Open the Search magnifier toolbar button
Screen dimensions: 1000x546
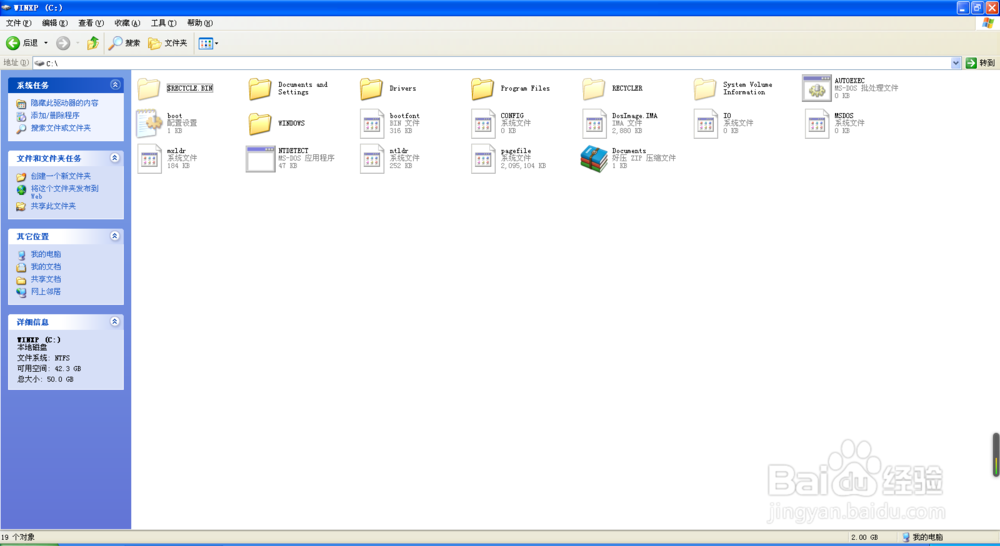pyautogui.click(x=124, y=43)
